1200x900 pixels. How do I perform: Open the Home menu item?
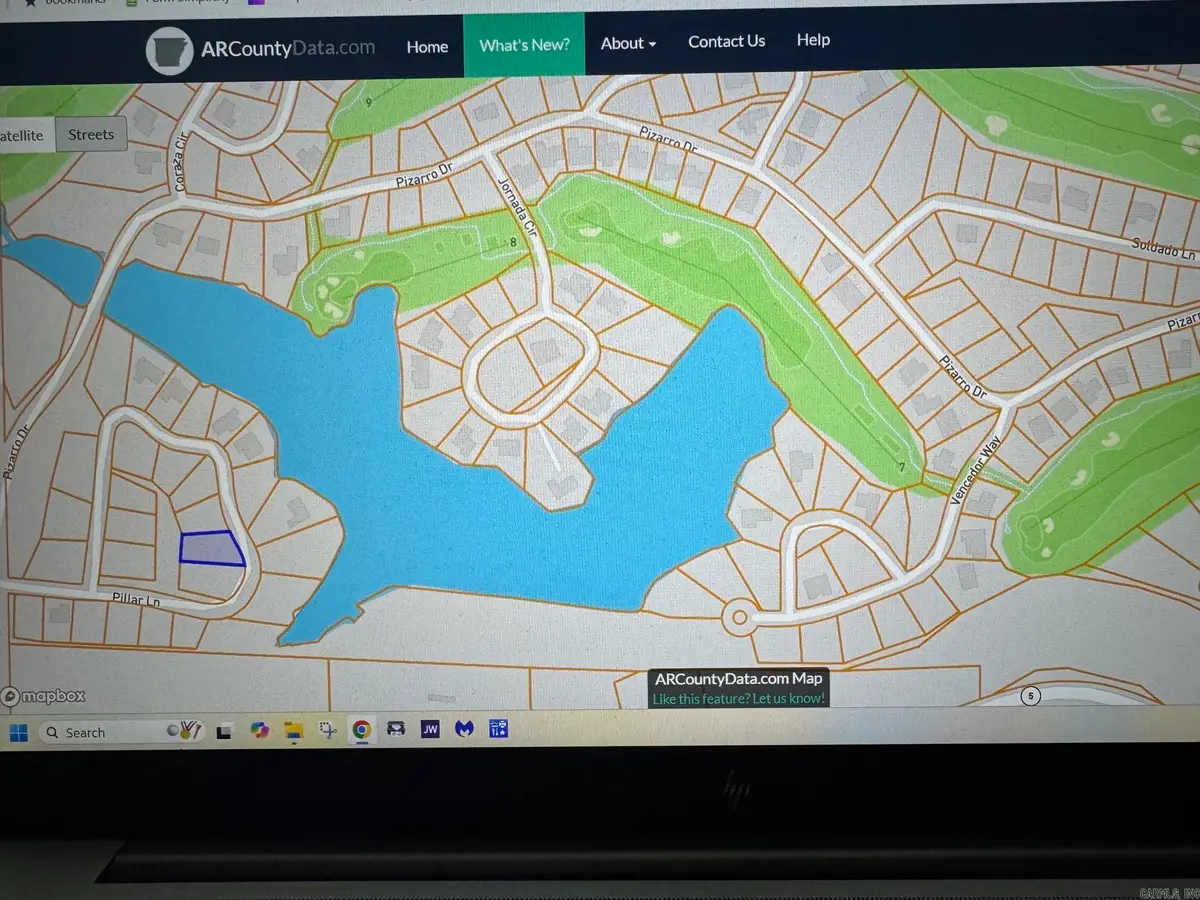pyautogui.click(x=427, y=46)
